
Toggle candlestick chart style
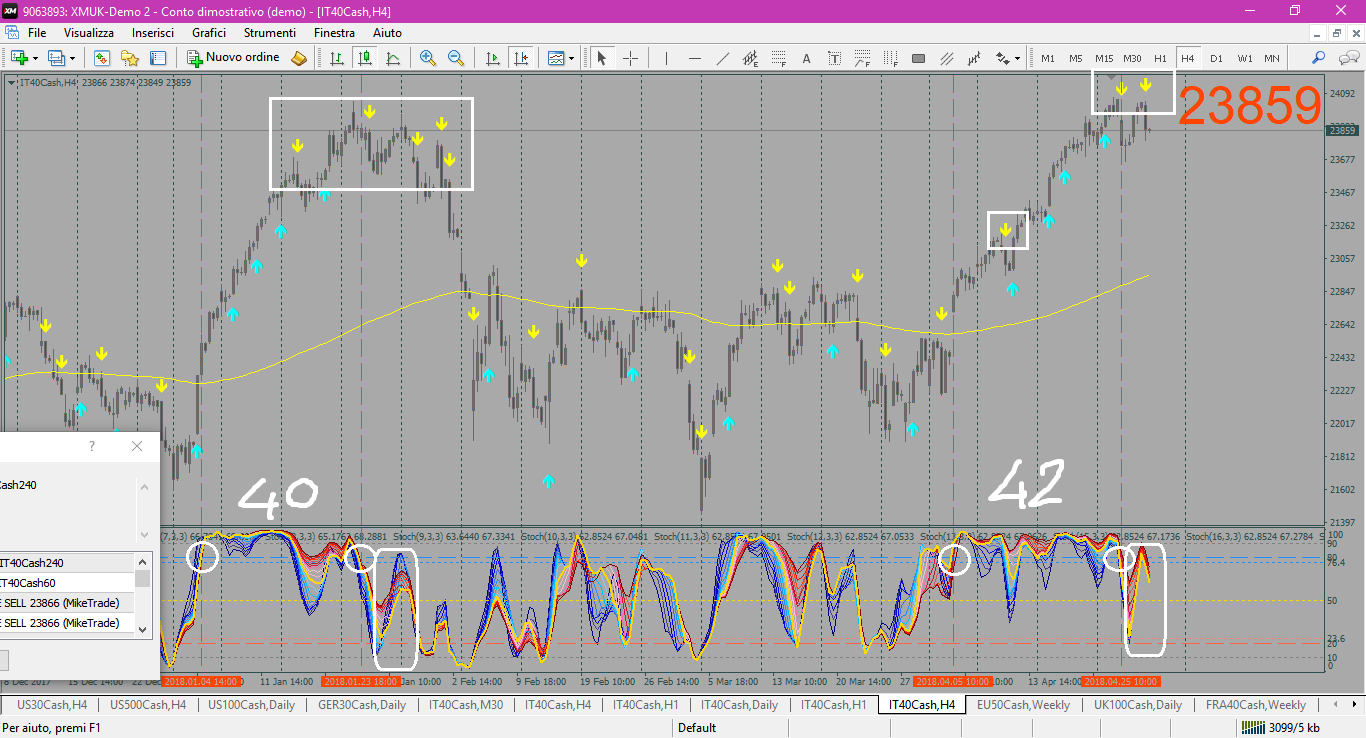[365, 58]
